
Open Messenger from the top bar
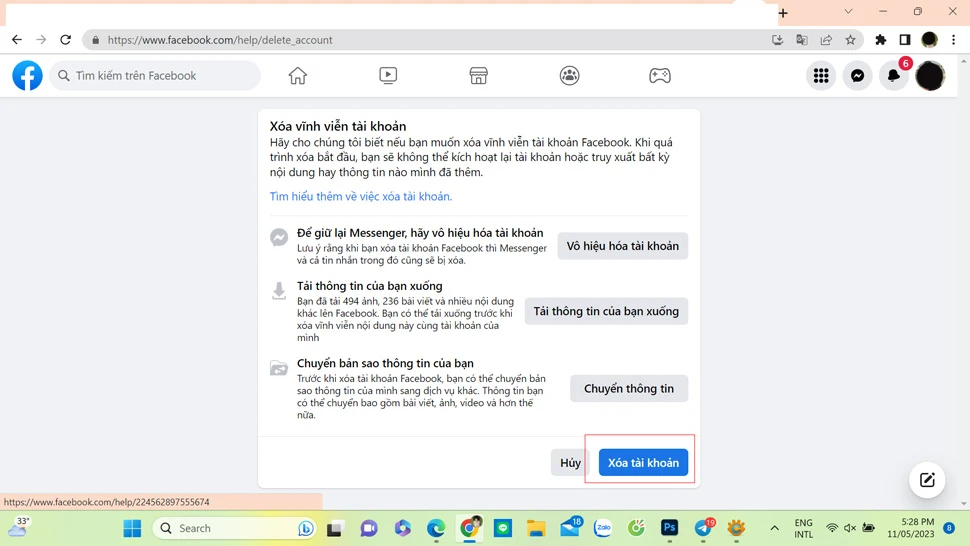point(857,75)
